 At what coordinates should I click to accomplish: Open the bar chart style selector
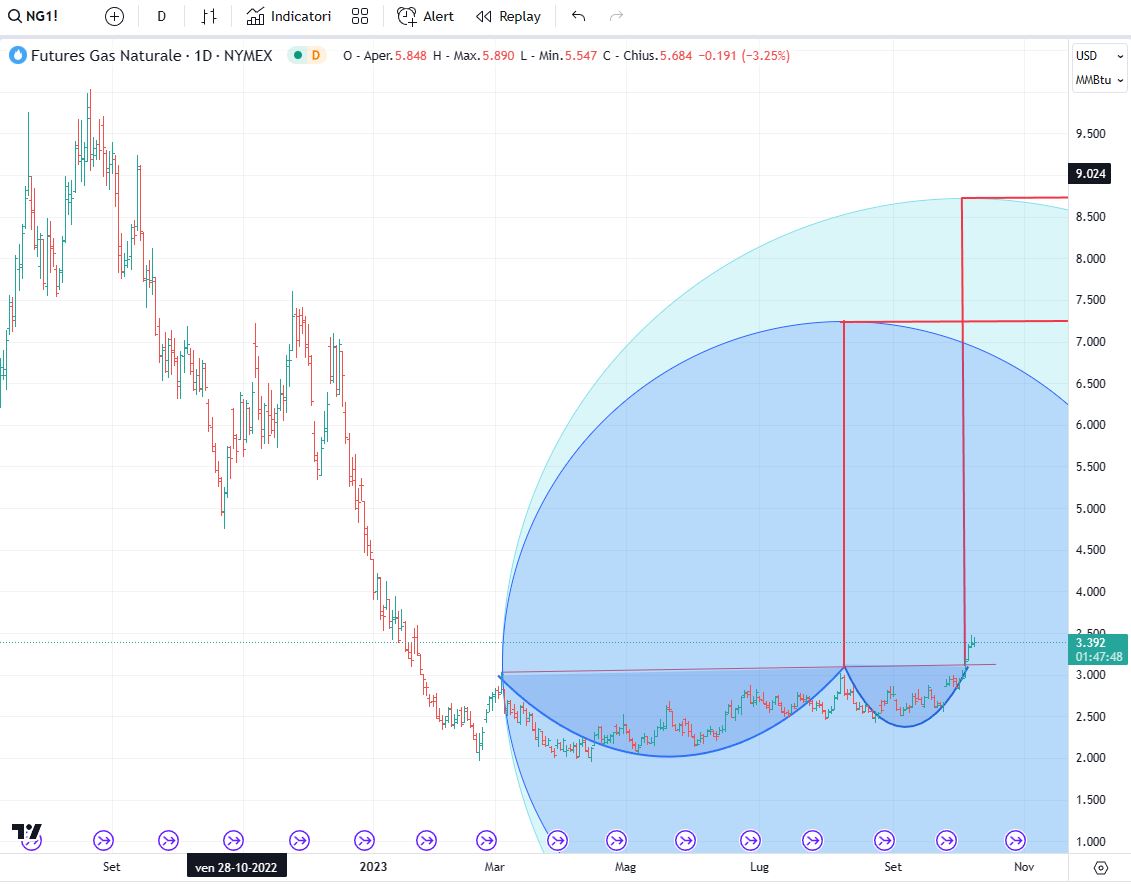(208, 16)
